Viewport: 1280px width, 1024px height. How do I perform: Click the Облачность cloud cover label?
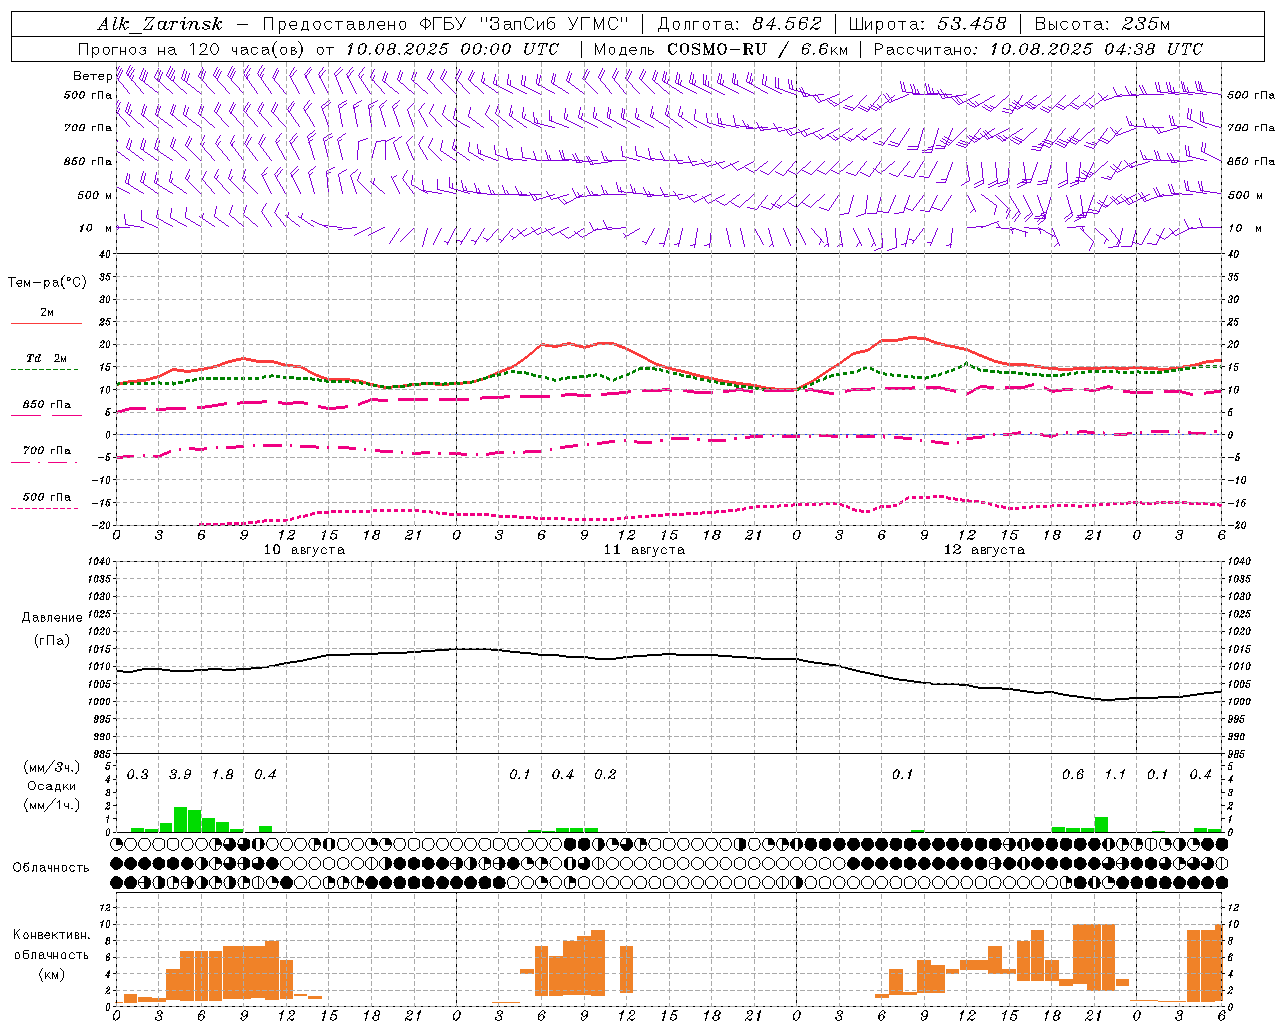(51, 867)
